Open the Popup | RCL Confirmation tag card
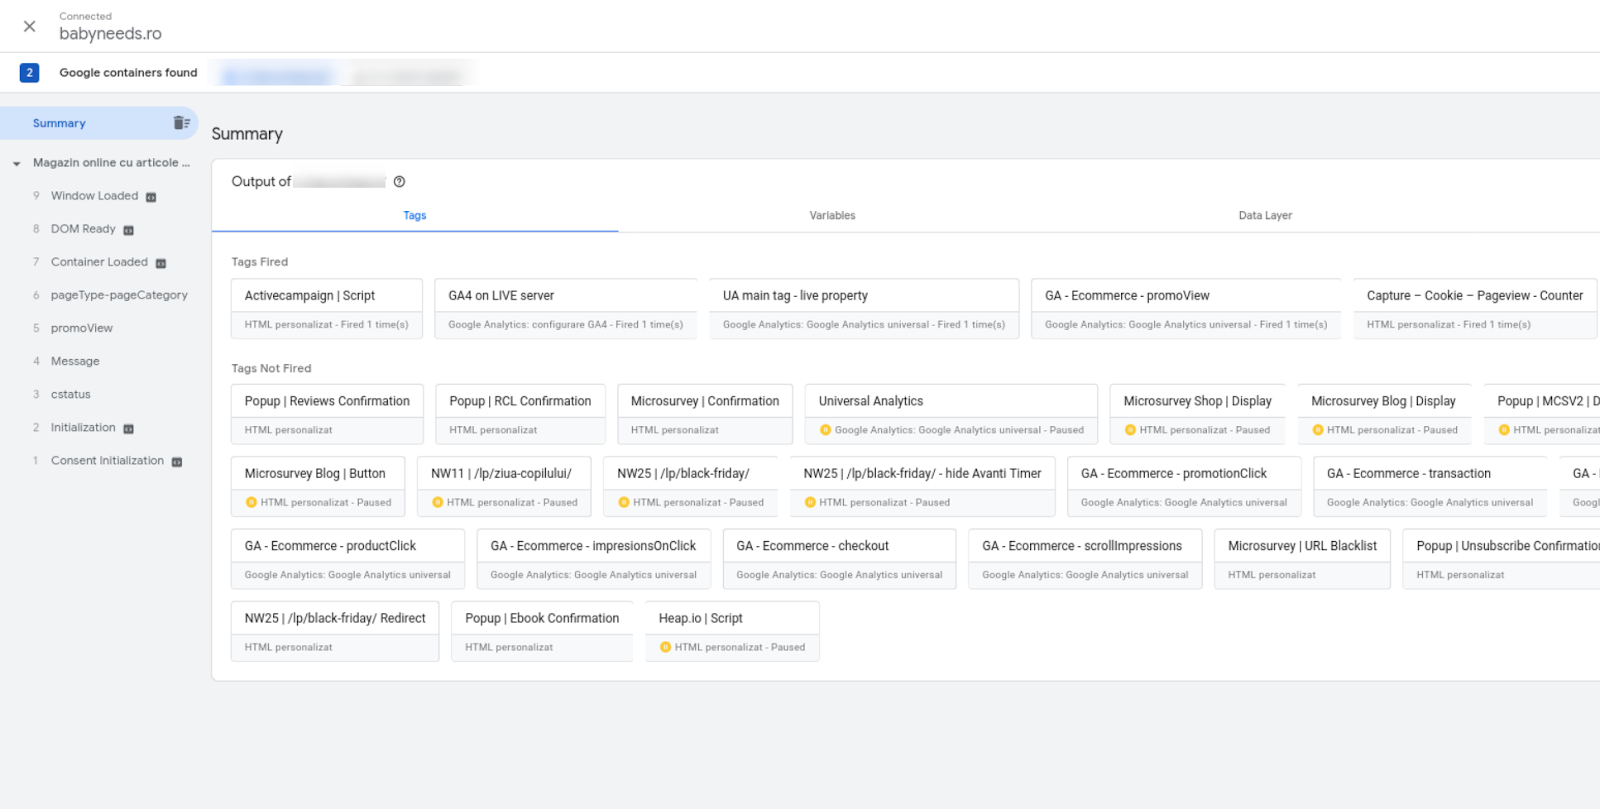The image size is (1600, 809). pyautogui.click(x=520, y=414)
